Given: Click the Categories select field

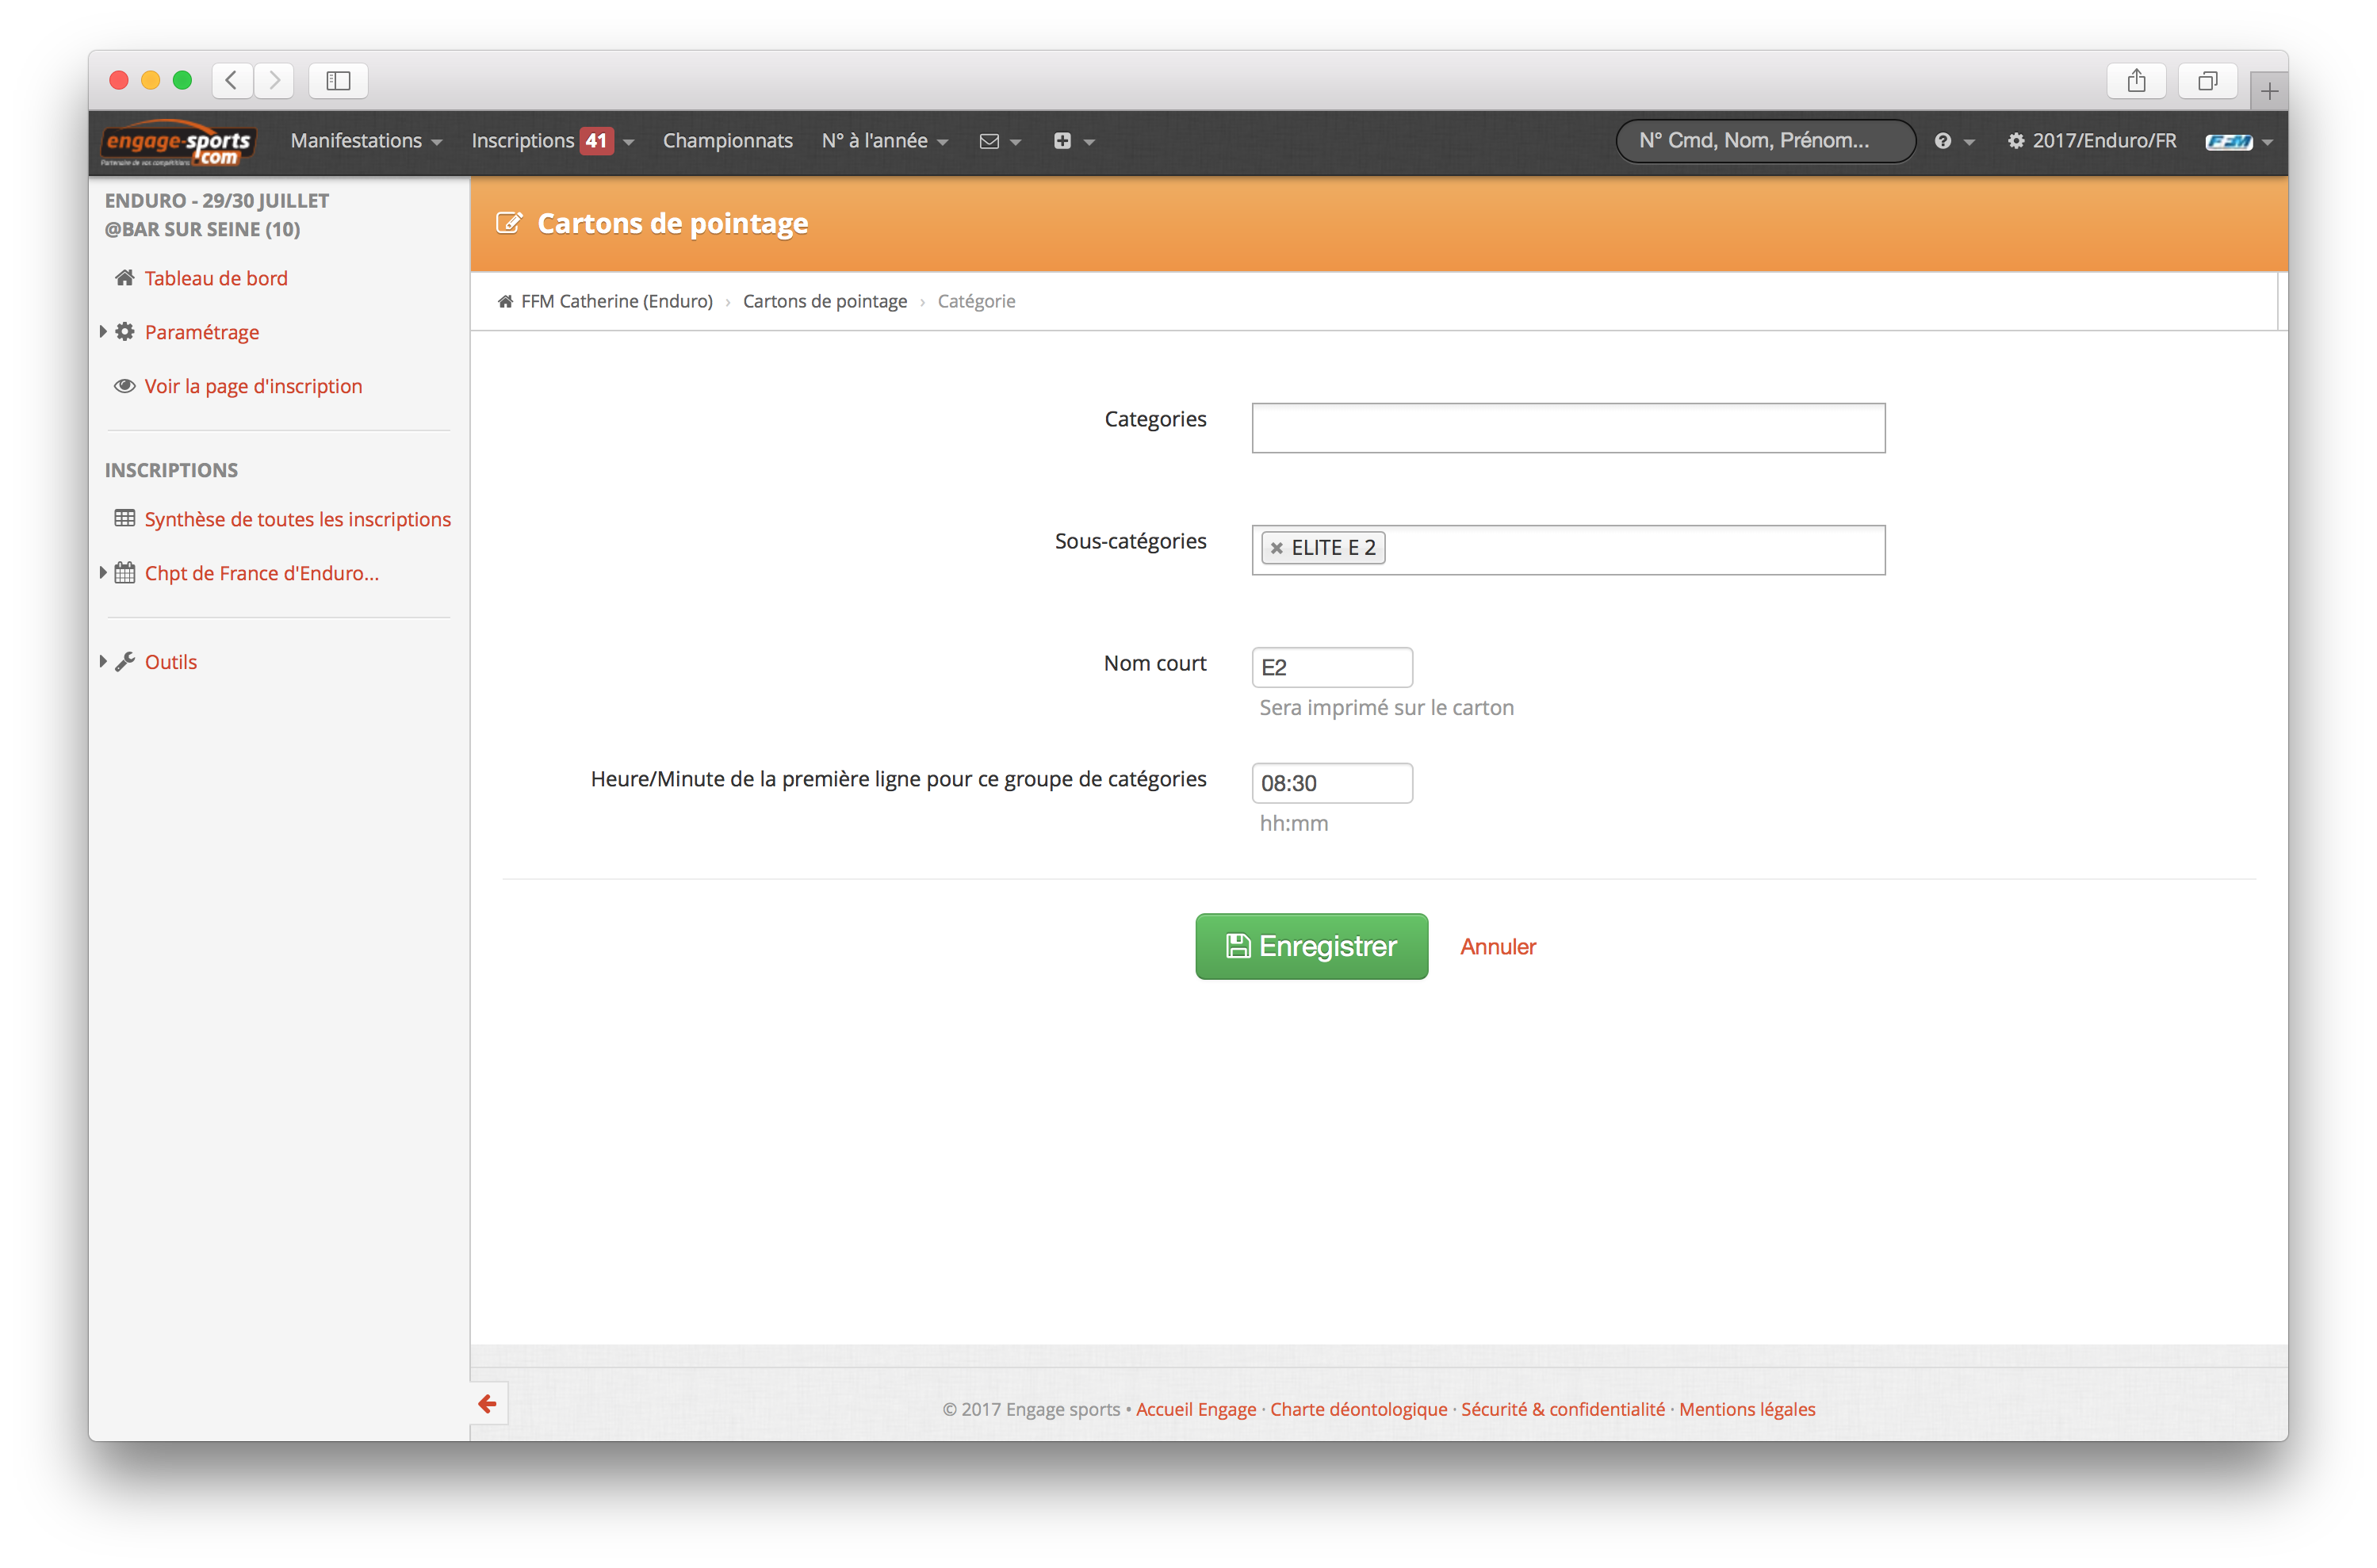Looking at the screenshot, I should point(1568,428).
